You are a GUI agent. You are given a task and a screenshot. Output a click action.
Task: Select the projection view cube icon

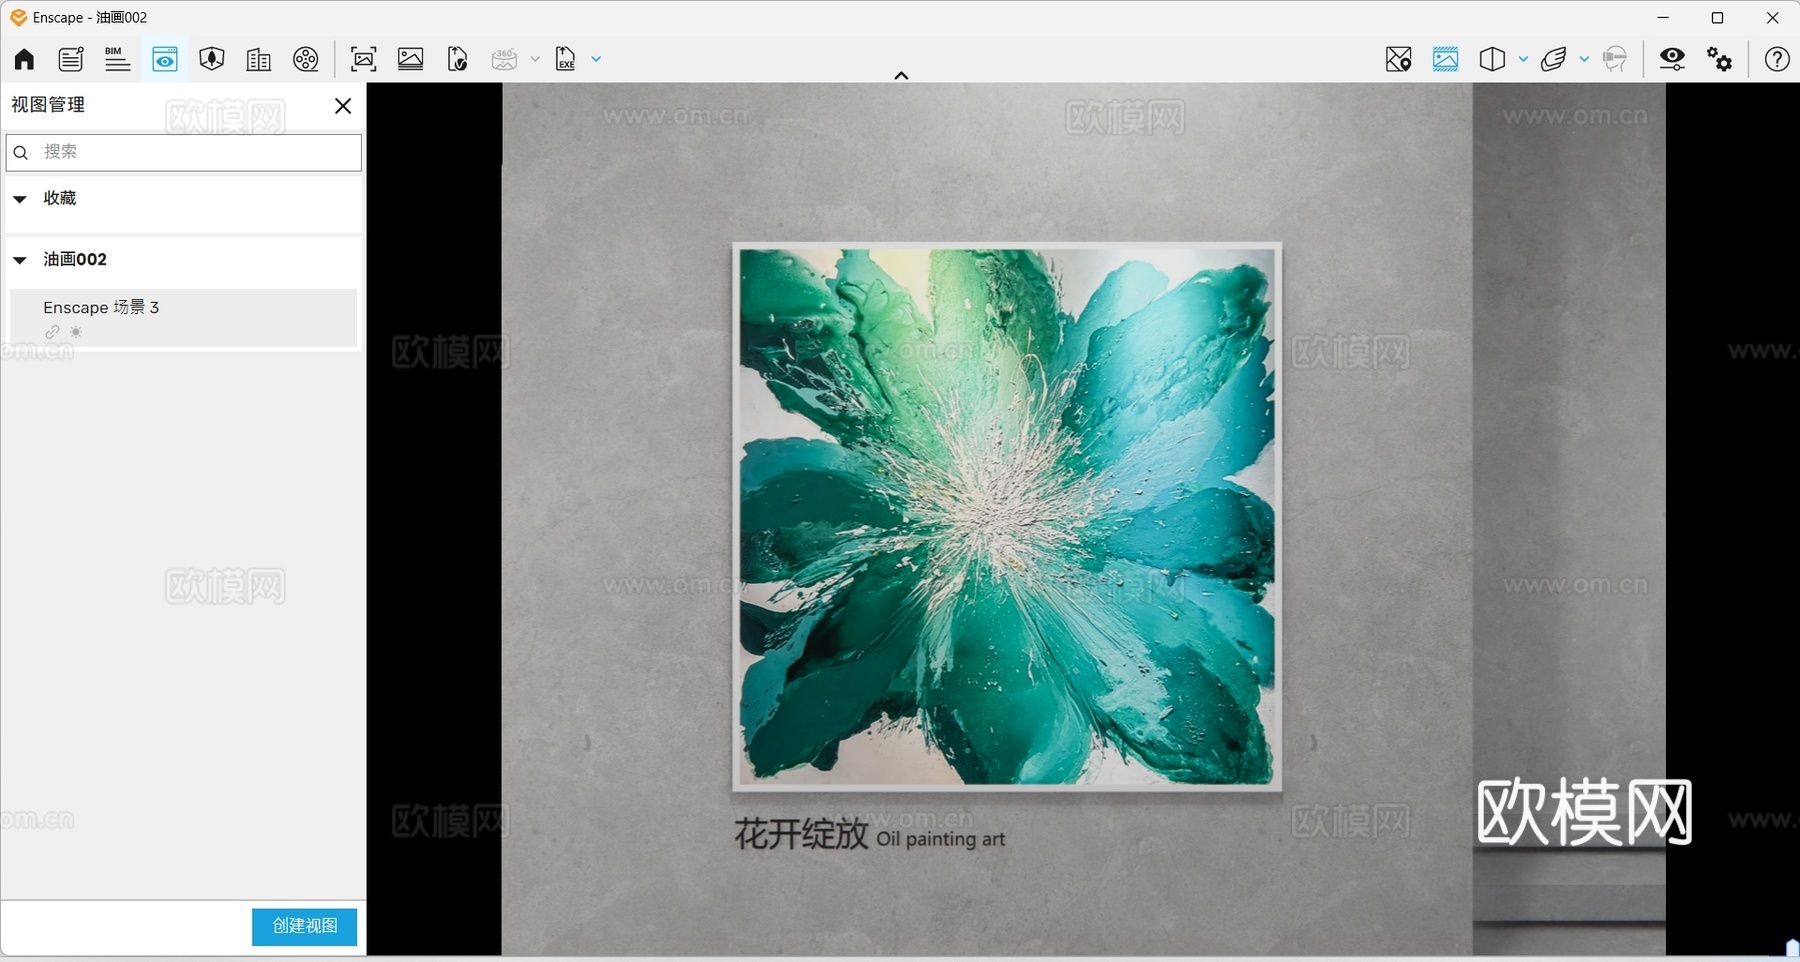tap(1492, 59)
